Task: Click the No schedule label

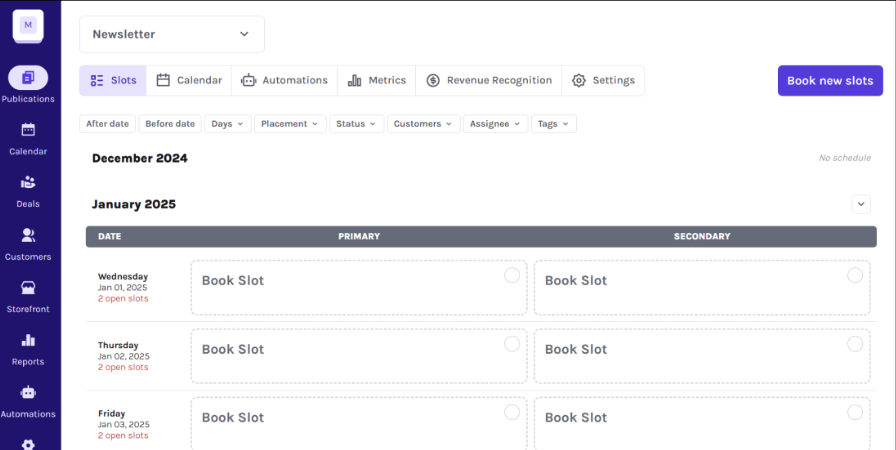Action: 845,158
